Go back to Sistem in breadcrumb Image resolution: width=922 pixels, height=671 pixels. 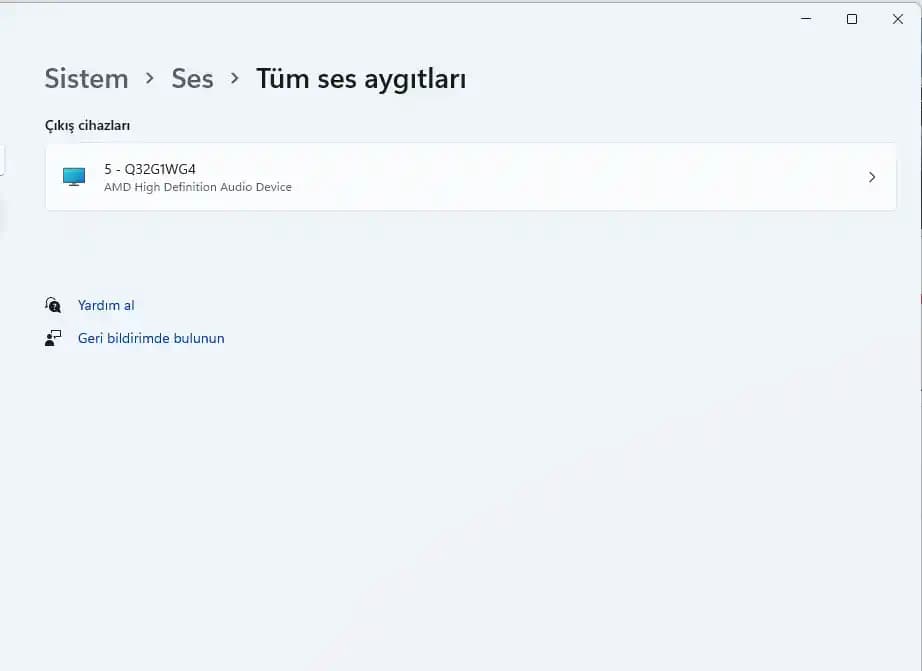pos(86,79)
